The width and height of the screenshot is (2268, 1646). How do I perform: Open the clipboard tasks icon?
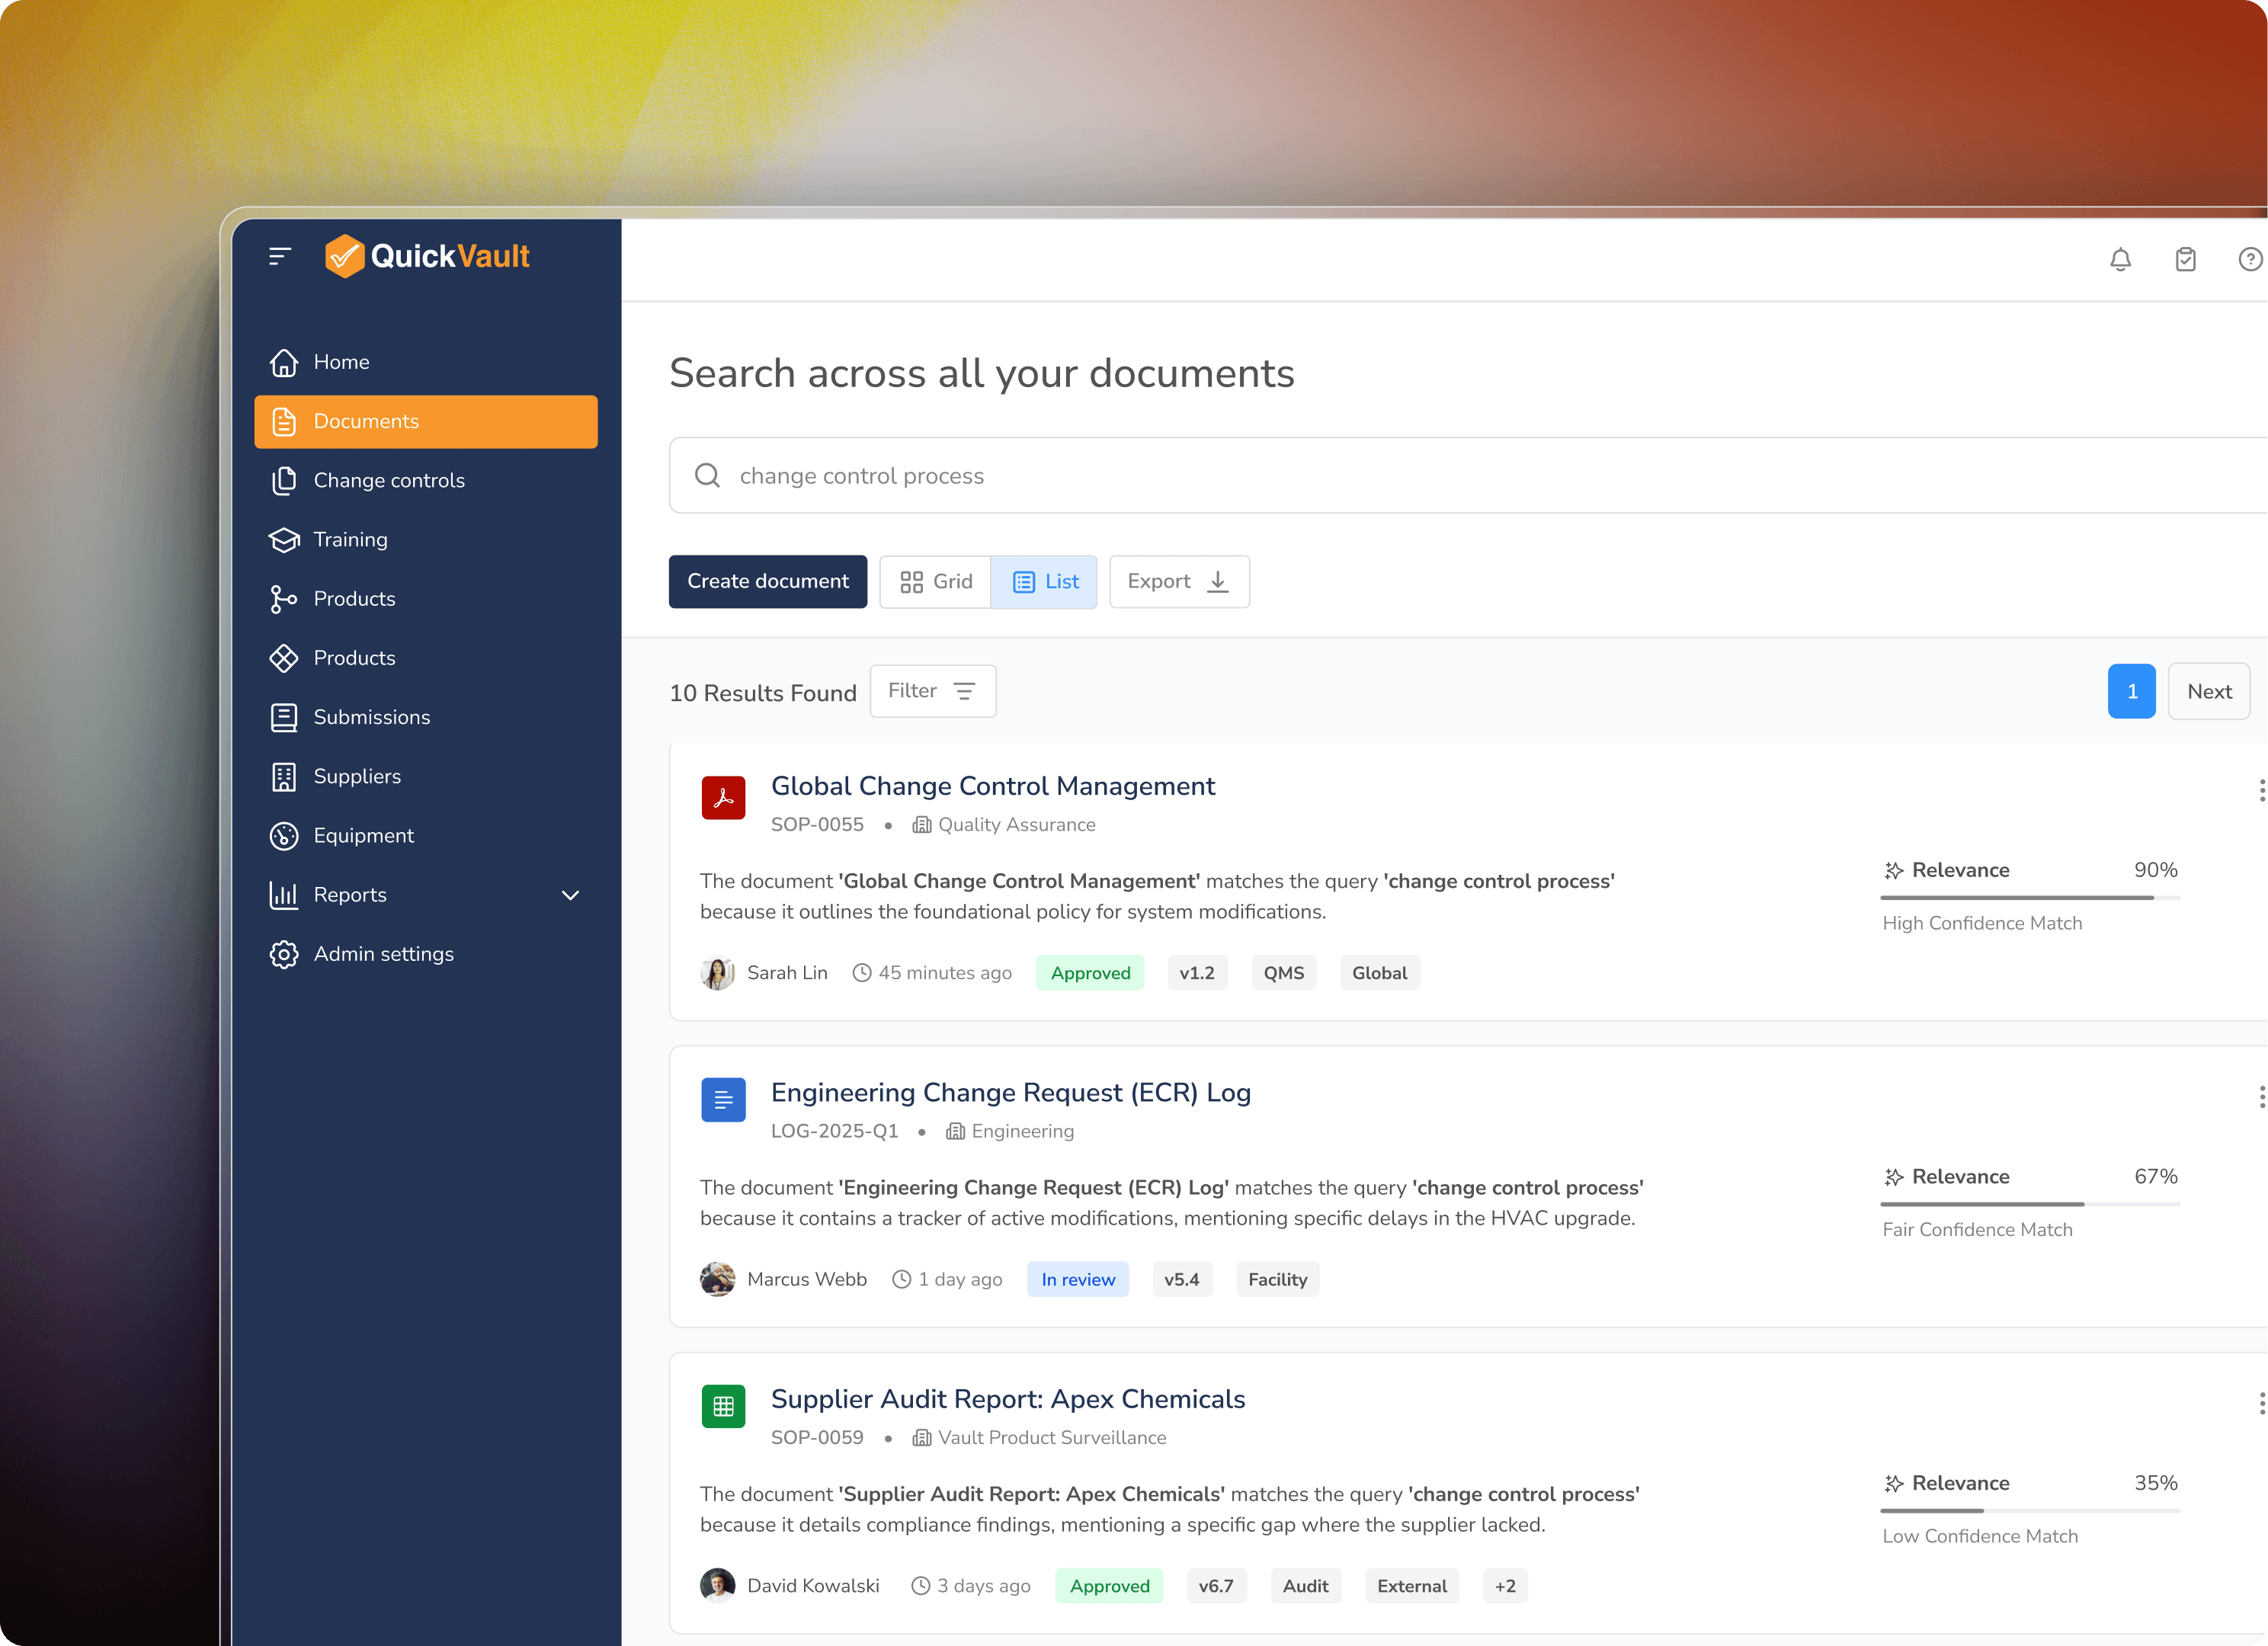(x=2185, y=260)
